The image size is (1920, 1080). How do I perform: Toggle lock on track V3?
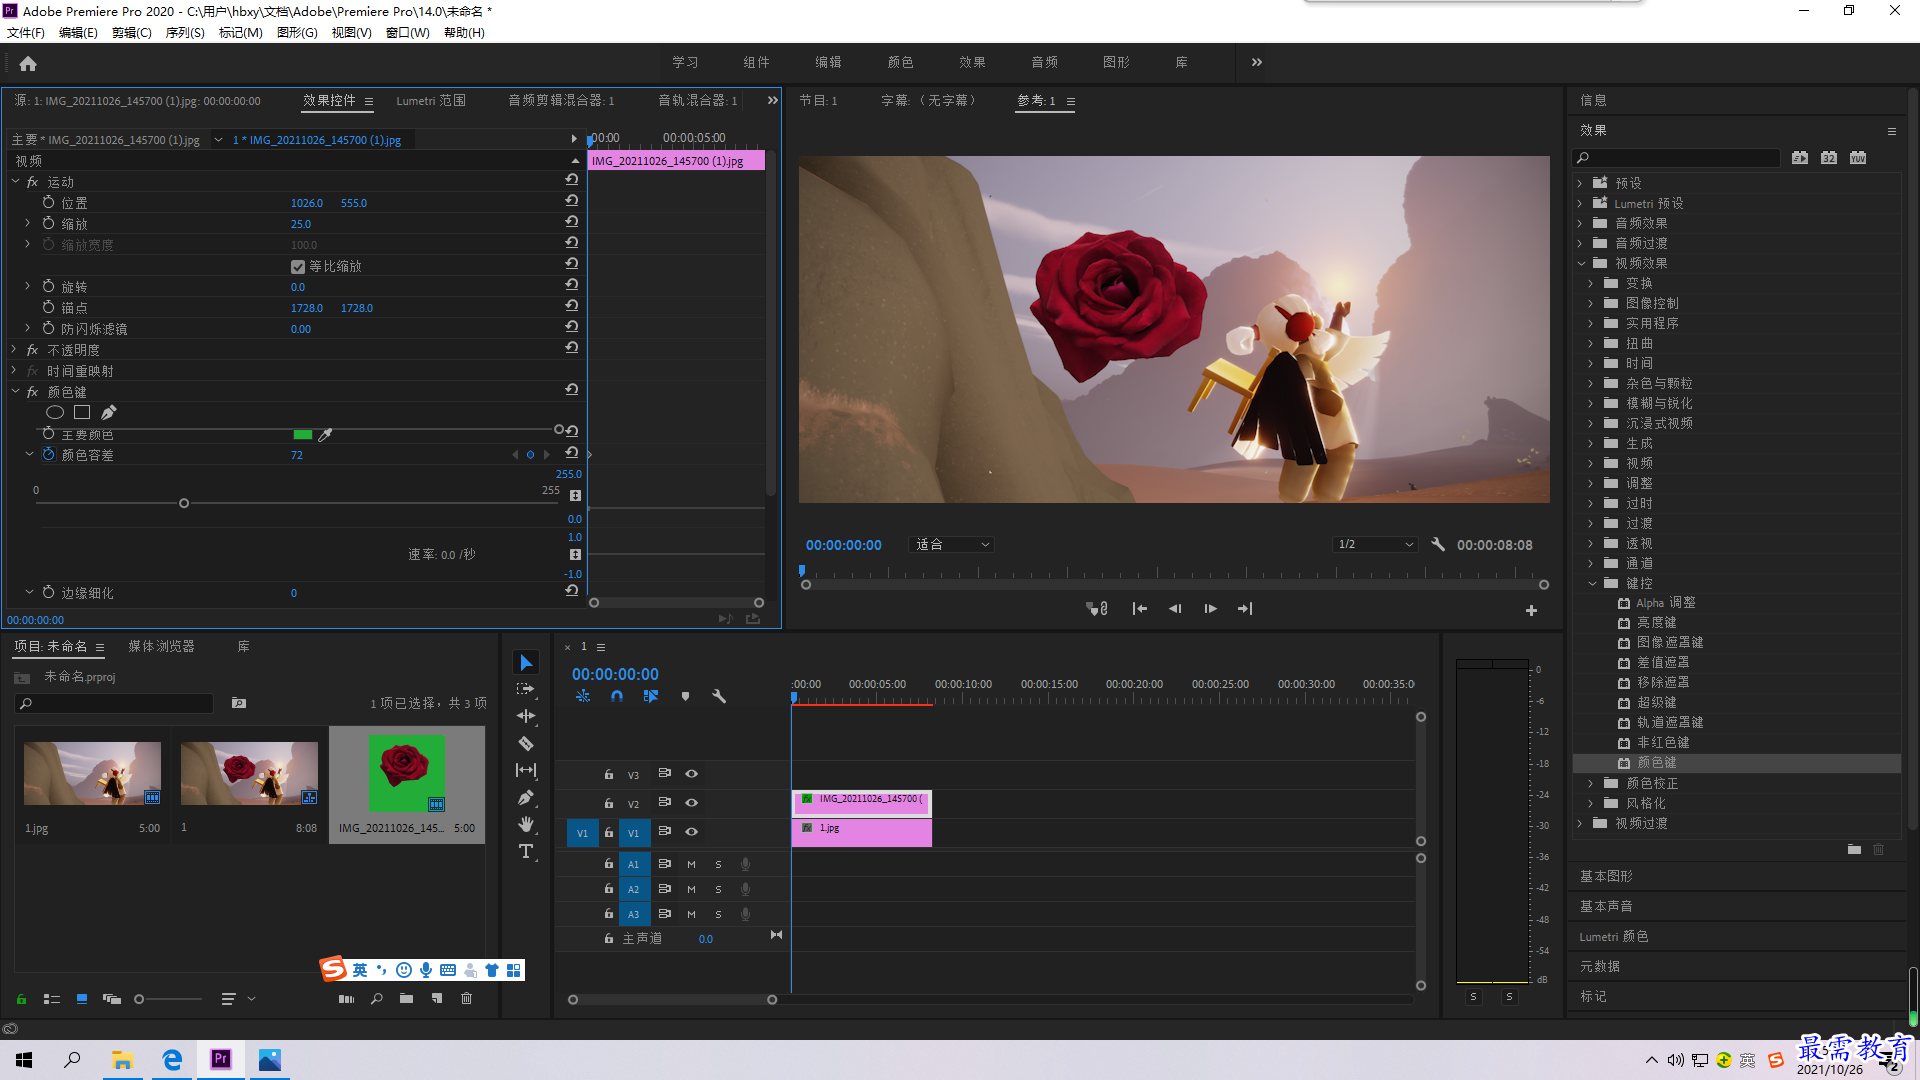pos(609,774)
